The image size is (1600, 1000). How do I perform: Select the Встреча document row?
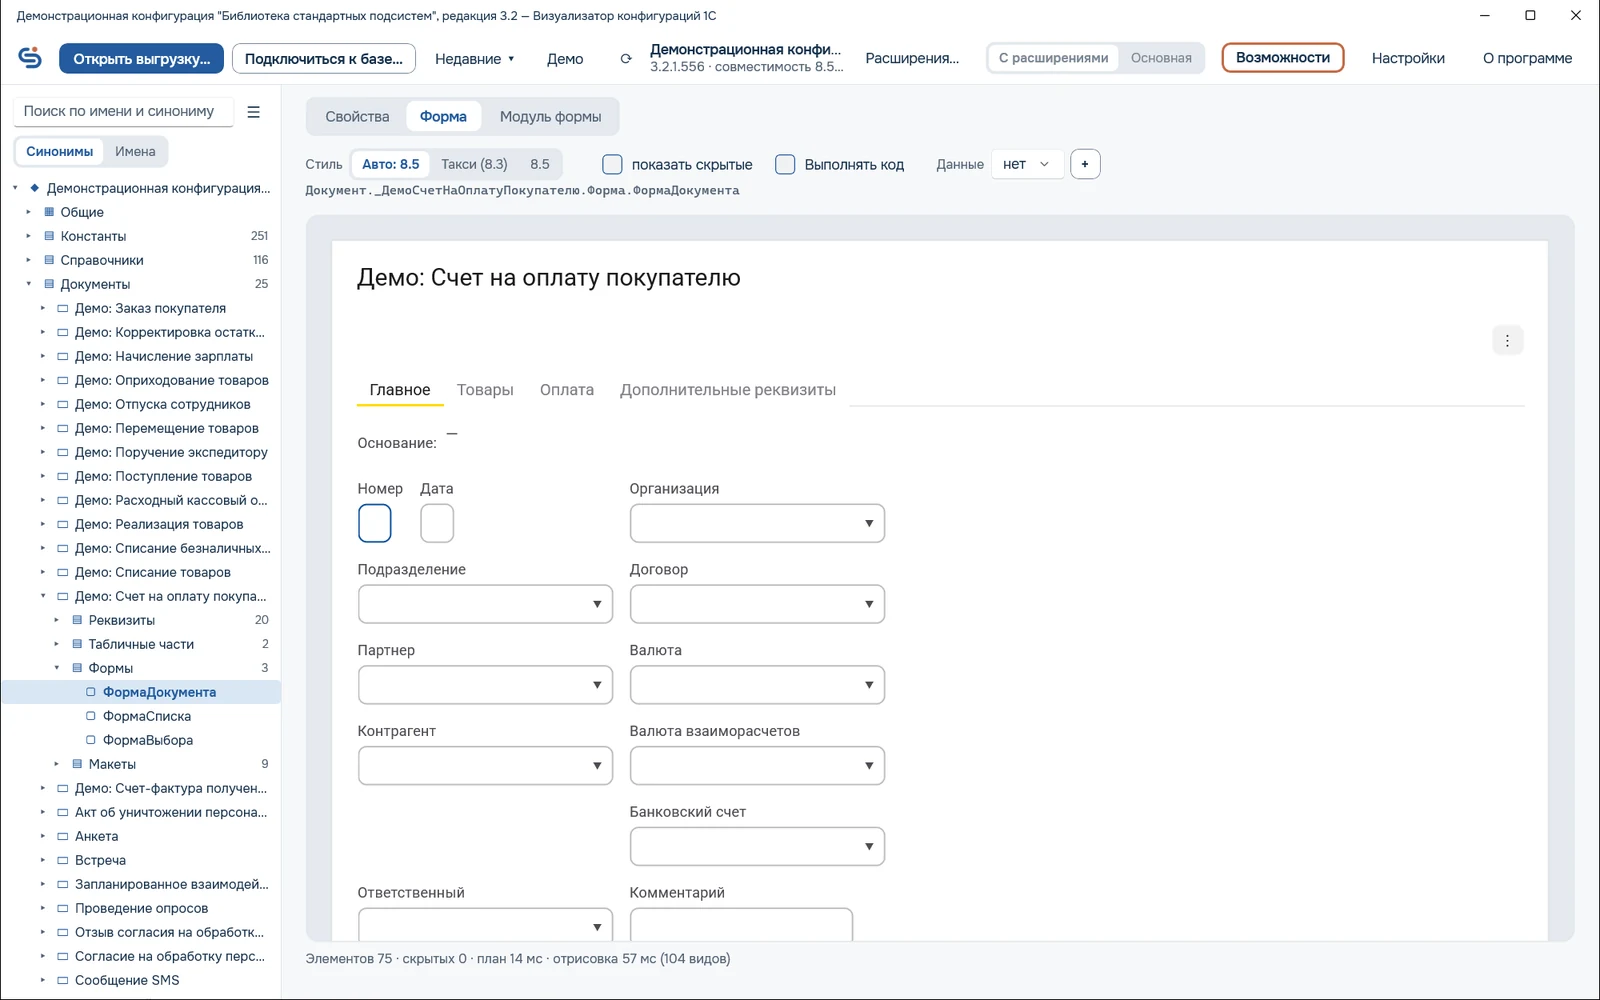pyautogui.click(x=140, y=860)
